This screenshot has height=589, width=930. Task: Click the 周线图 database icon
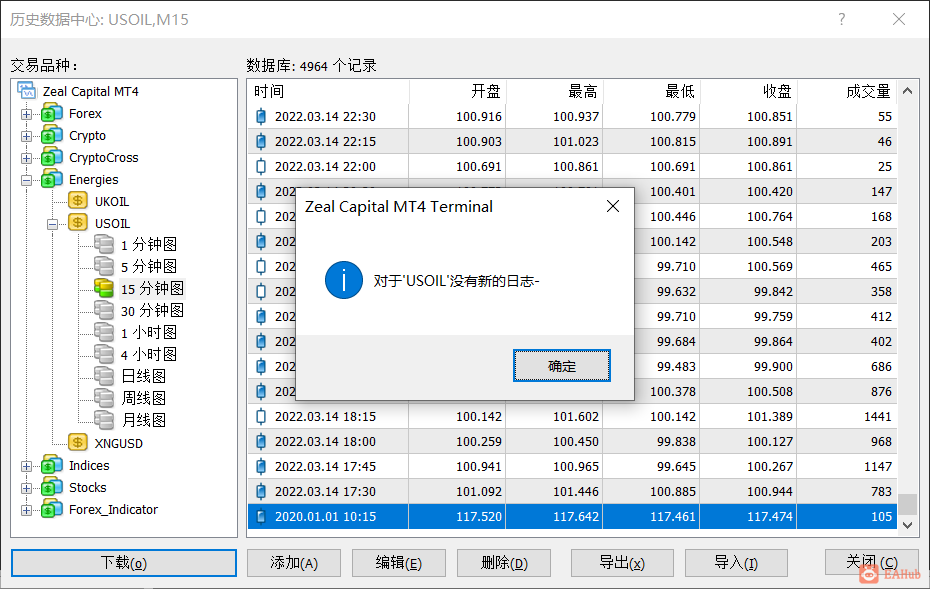(104, 398)
